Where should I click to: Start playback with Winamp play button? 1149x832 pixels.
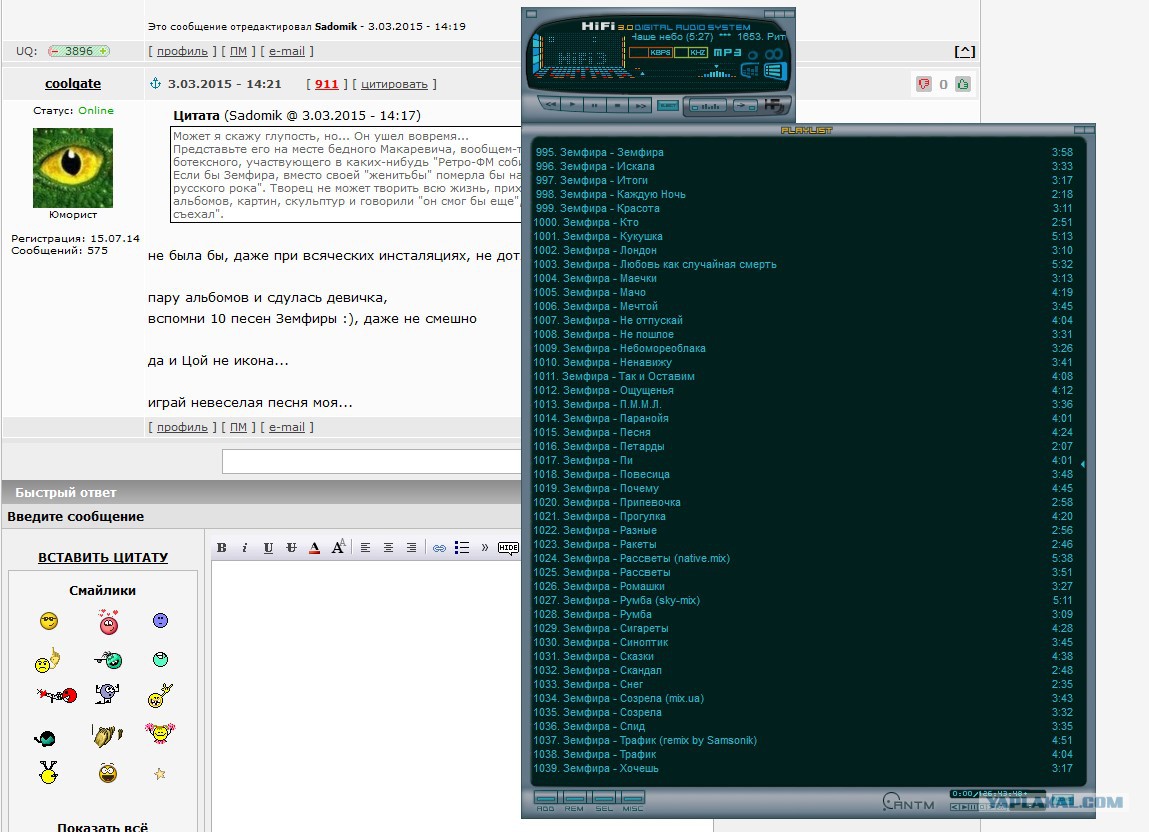[x=572, y=105]
